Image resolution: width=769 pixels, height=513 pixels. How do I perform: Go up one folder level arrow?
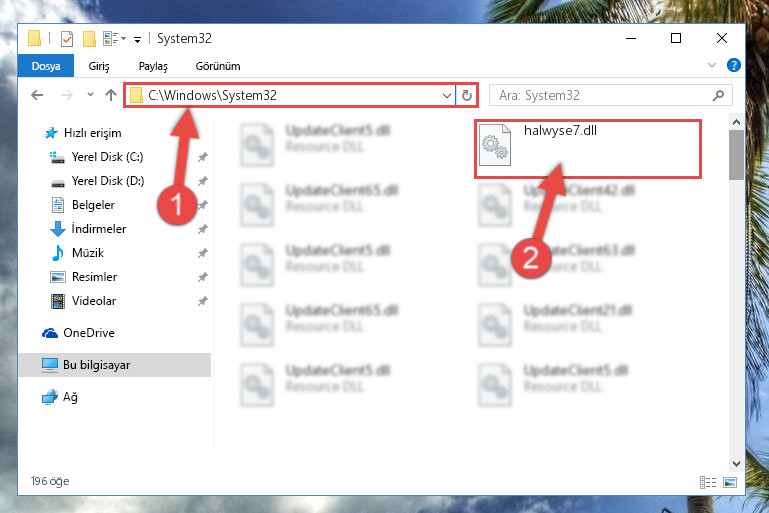(x=111, y=95)
